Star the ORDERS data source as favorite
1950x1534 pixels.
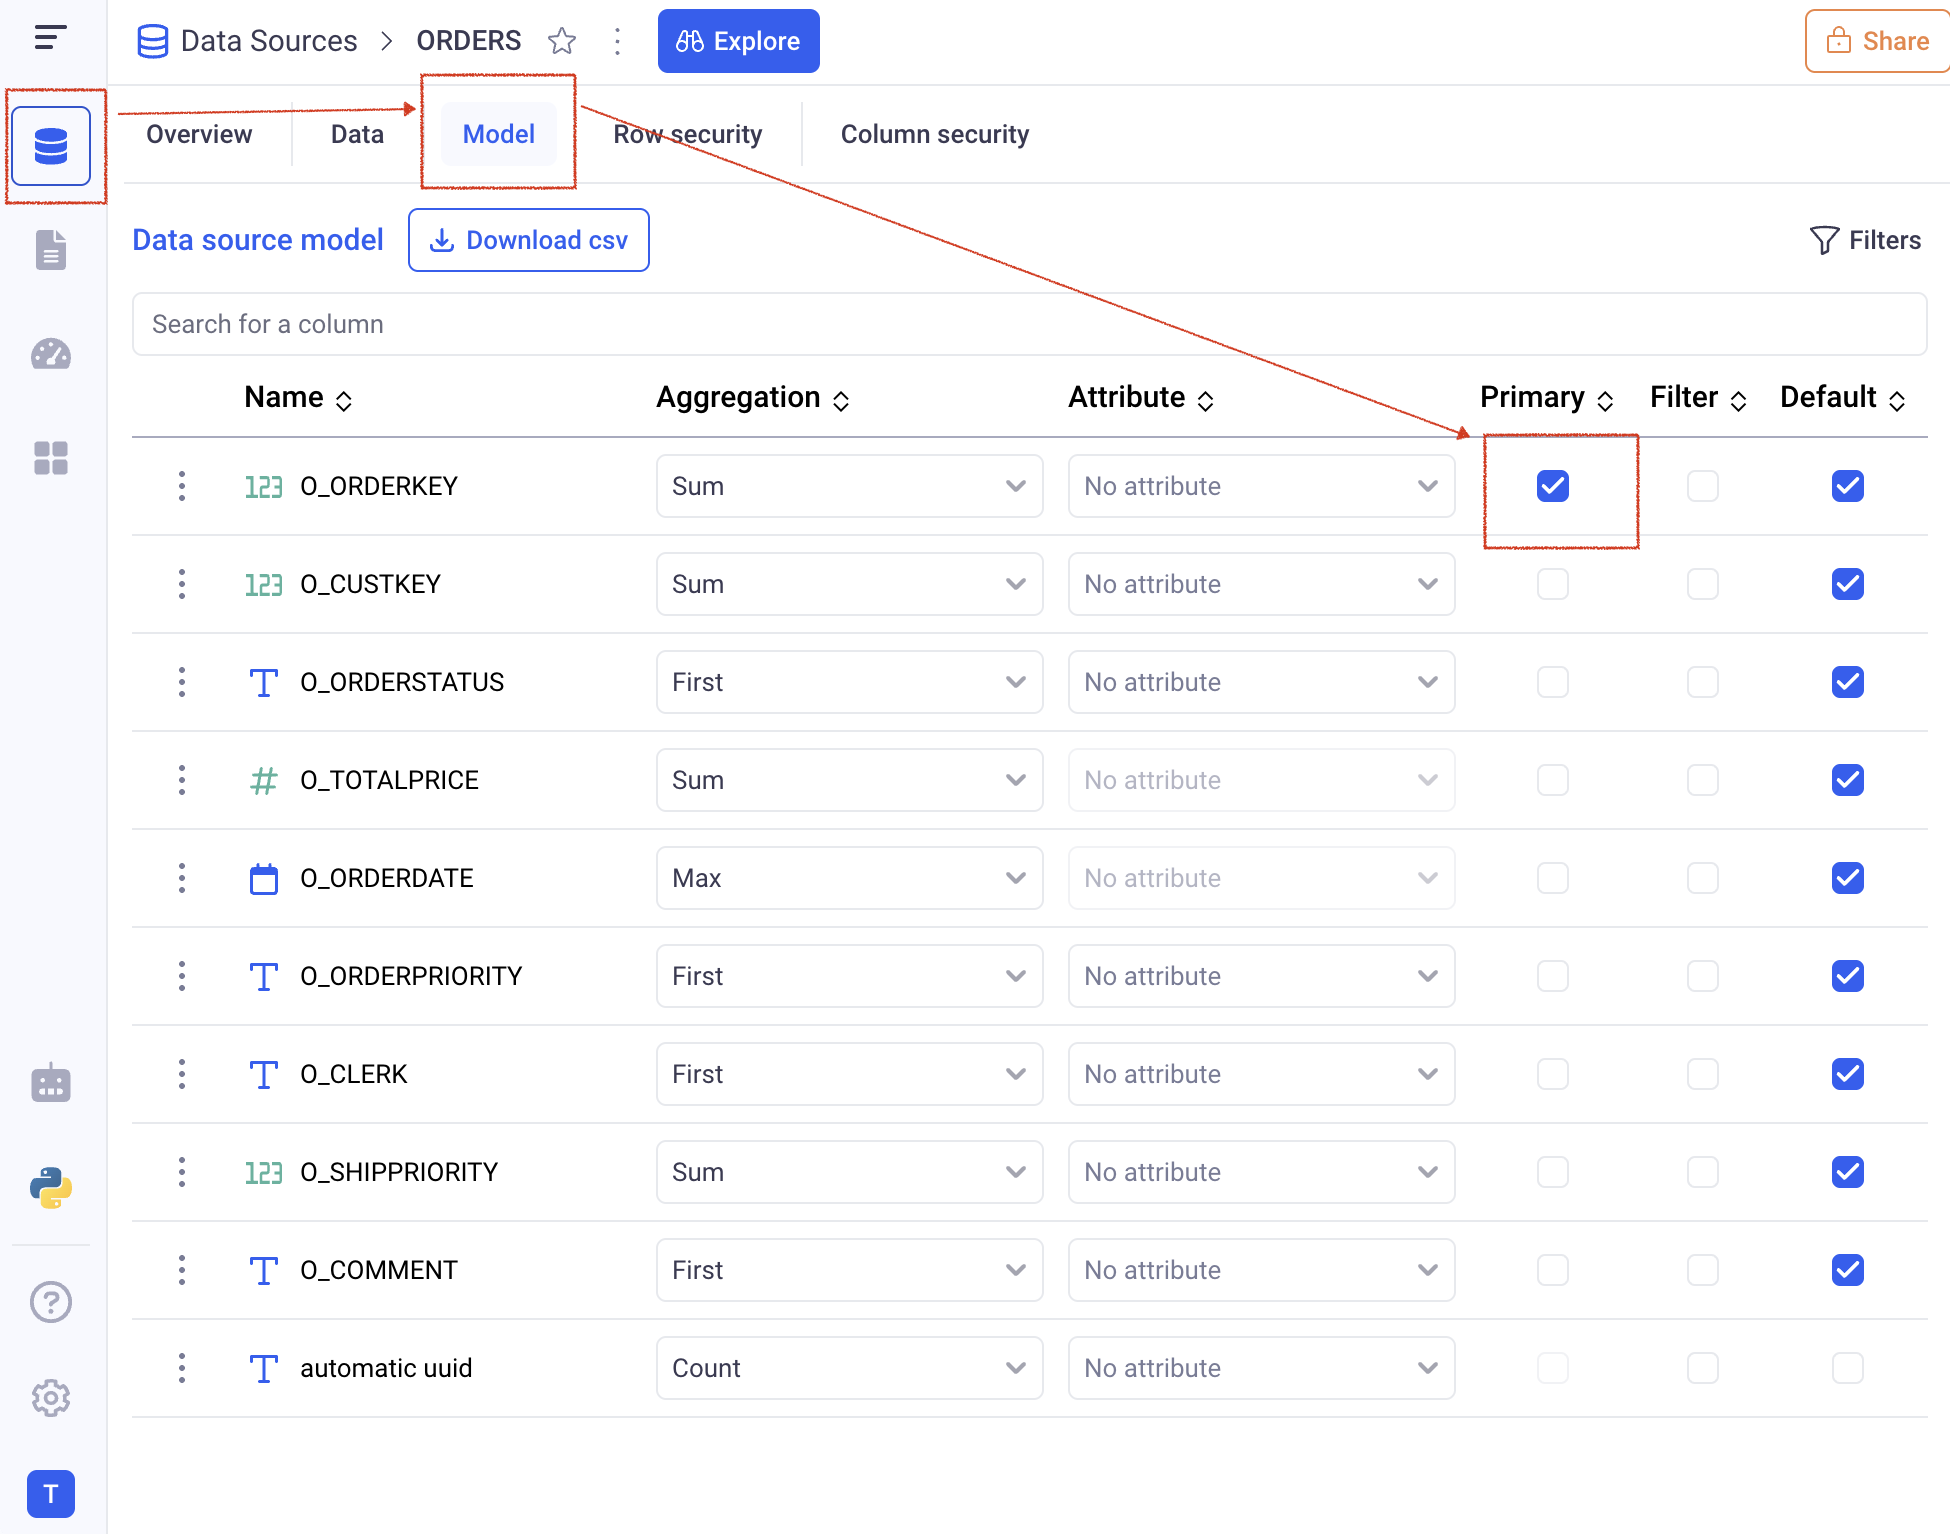tap(562, 41)
